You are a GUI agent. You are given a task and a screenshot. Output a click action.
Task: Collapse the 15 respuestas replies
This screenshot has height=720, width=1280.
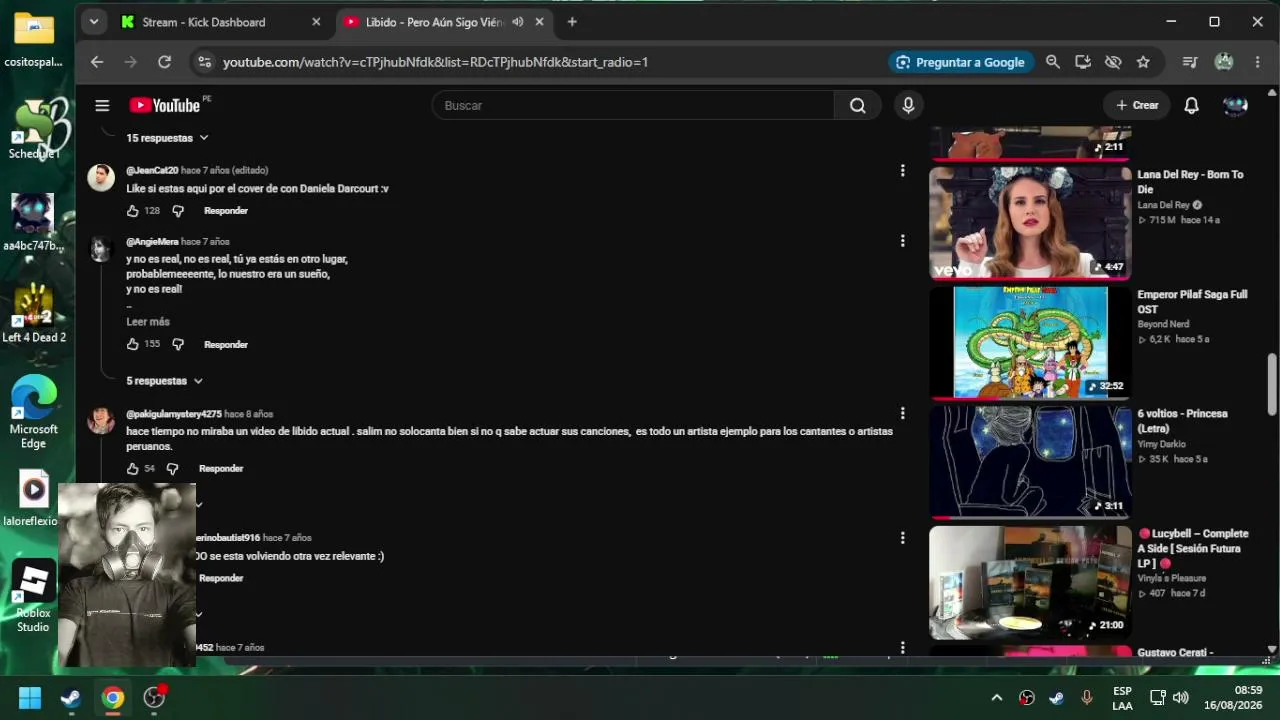coord(167,138)
